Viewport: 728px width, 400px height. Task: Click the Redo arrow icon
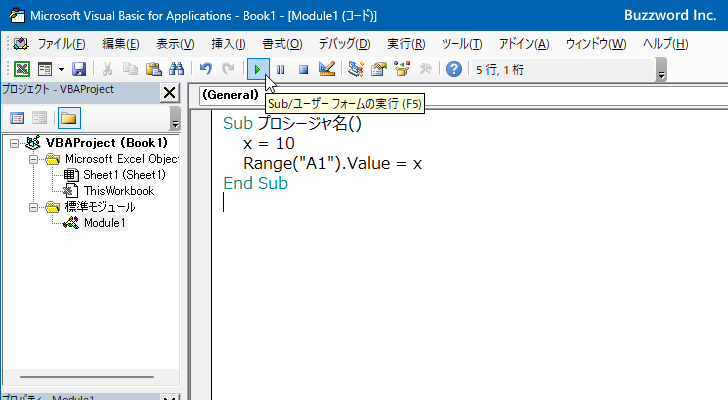tap(228, 69)
